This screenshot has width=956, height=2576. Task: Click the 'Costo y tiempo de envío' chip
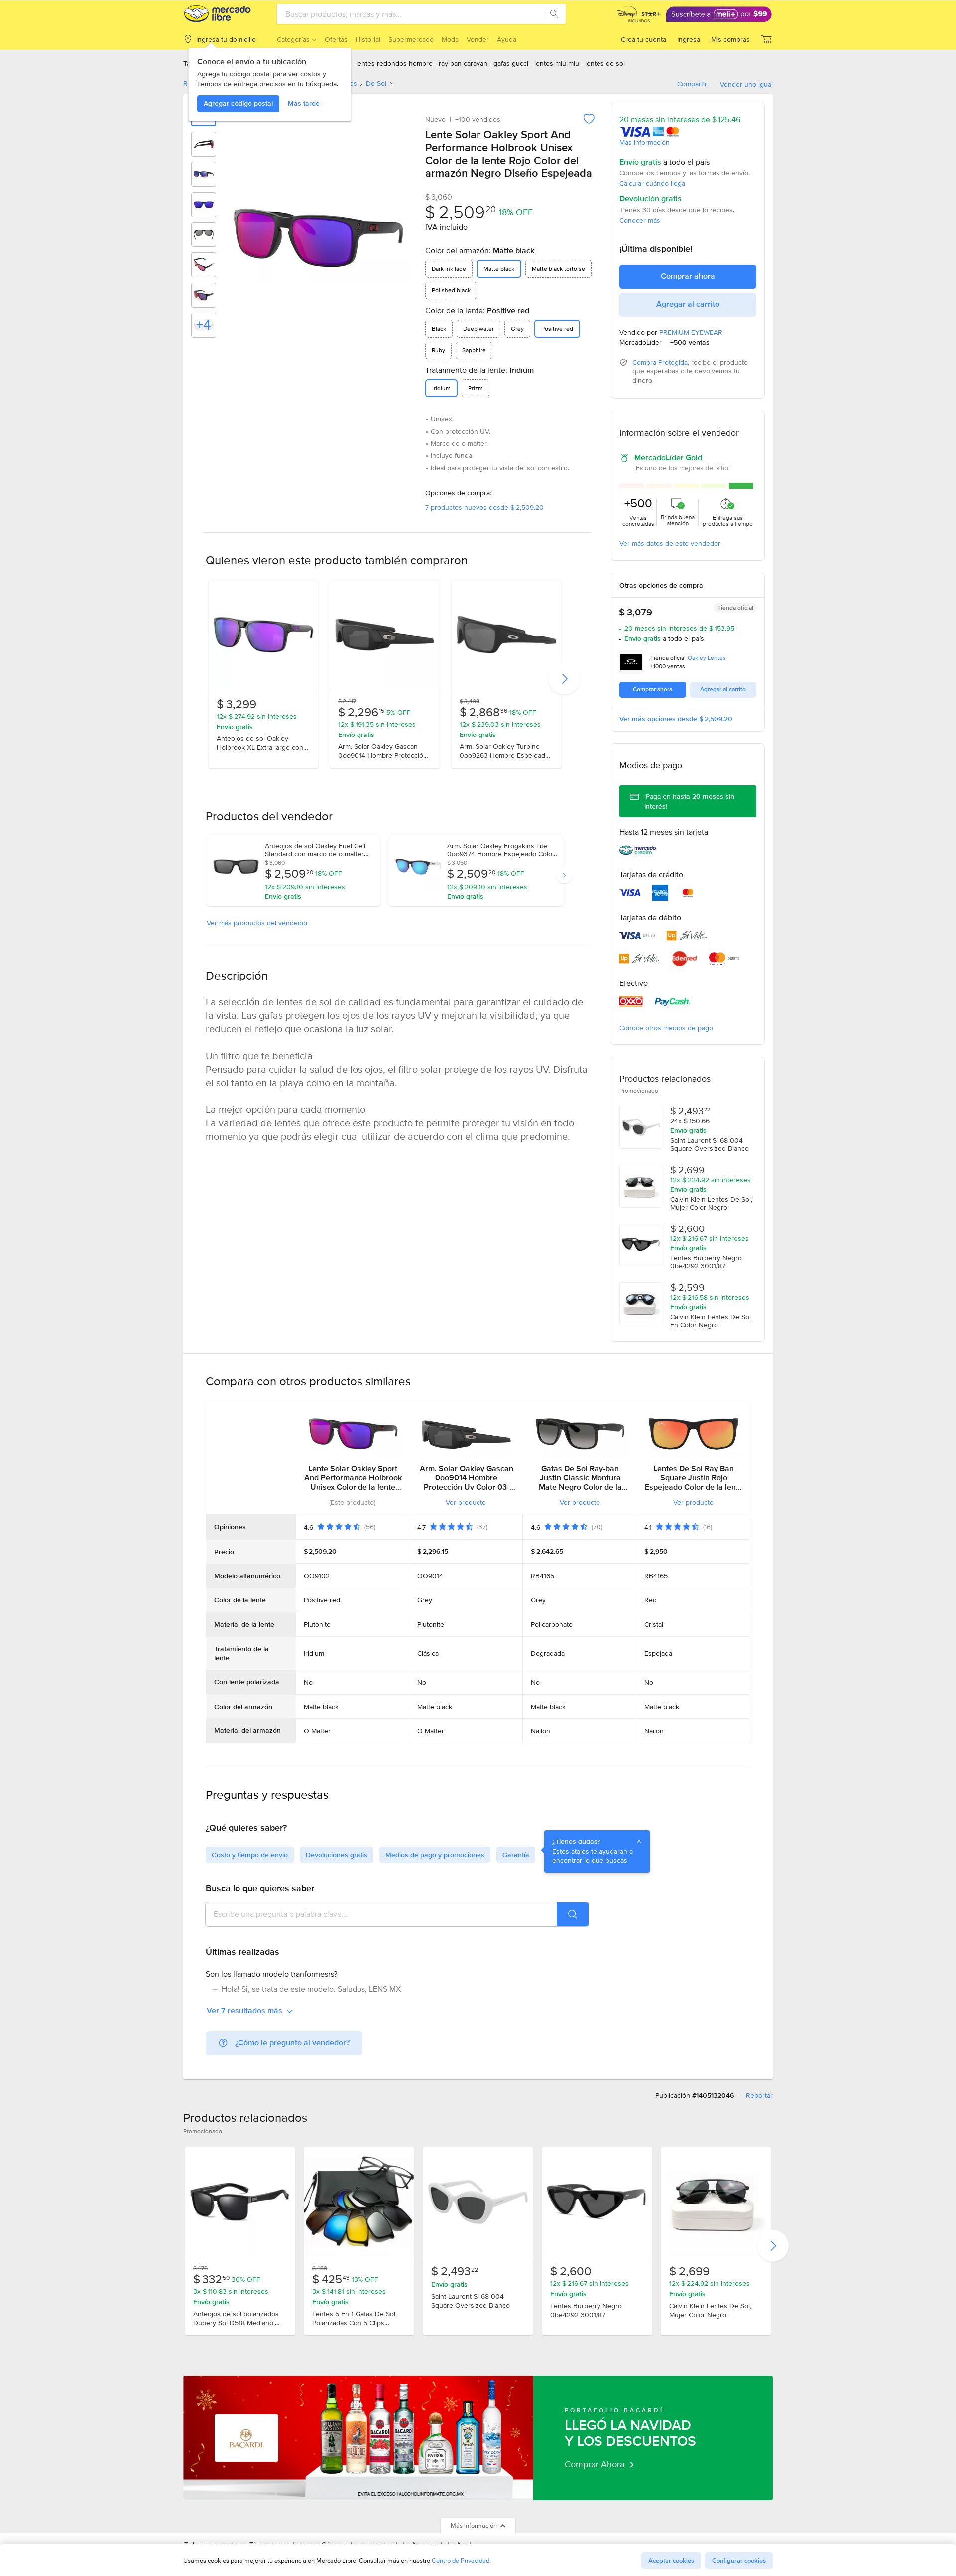point(250,1855)
